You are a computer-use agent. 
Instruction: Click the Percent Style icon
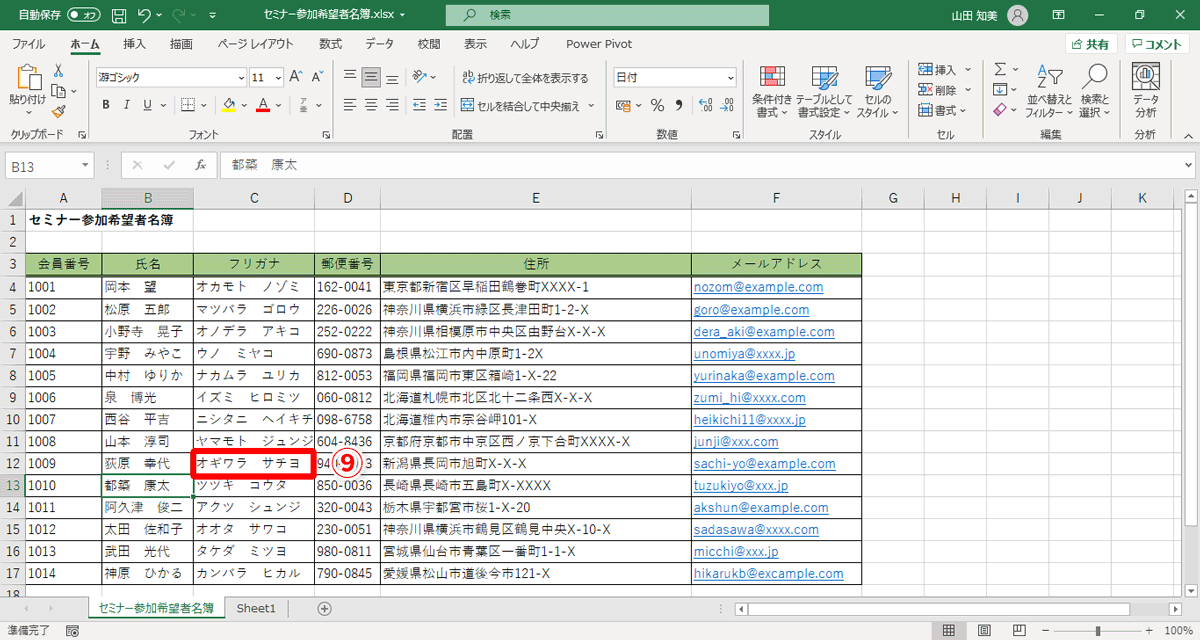[x=657, y=105]
